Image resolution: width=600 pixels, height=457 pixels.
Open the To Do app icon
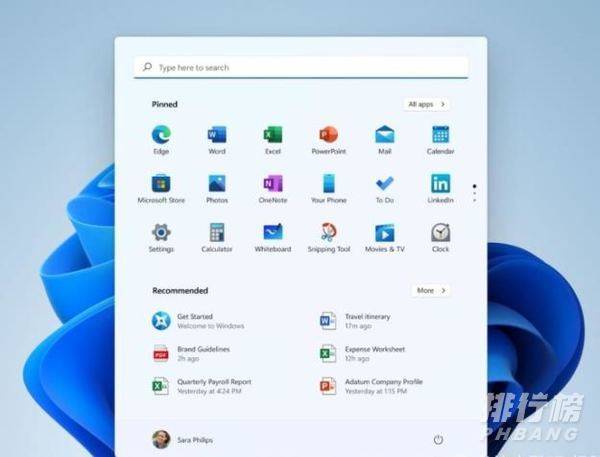pyautogui.click(x=385, y=184)
